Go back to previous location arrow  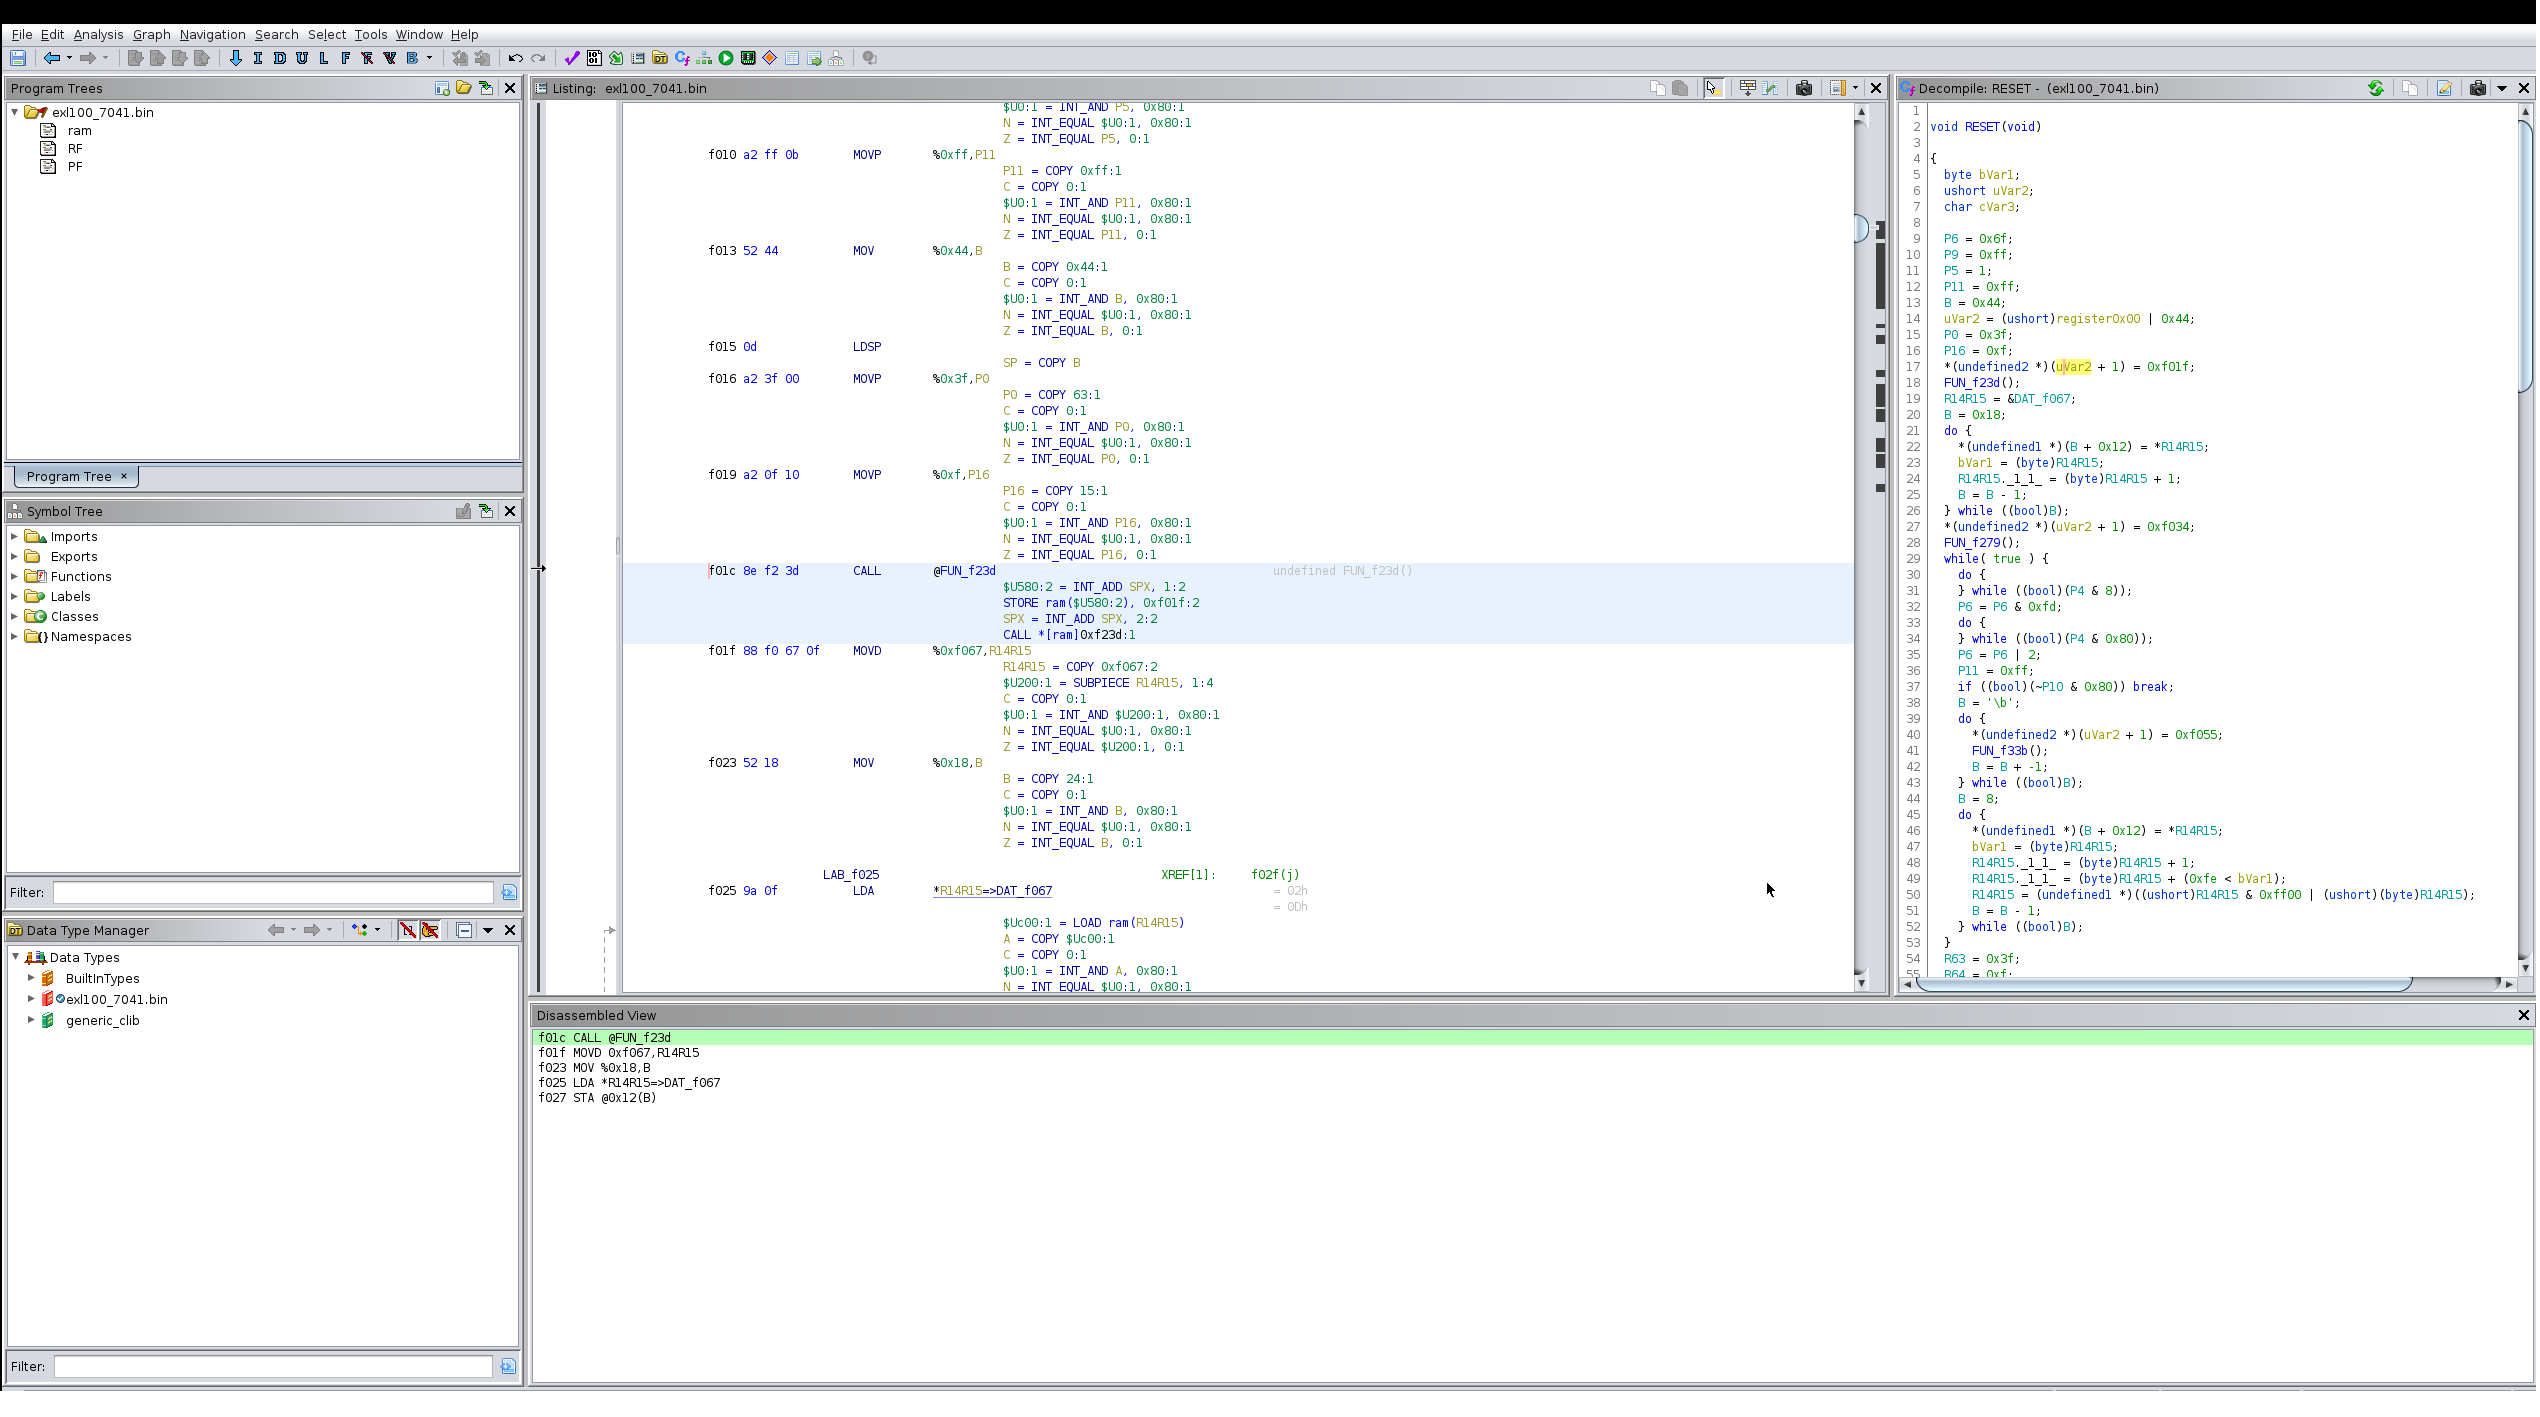pos(51,58)
